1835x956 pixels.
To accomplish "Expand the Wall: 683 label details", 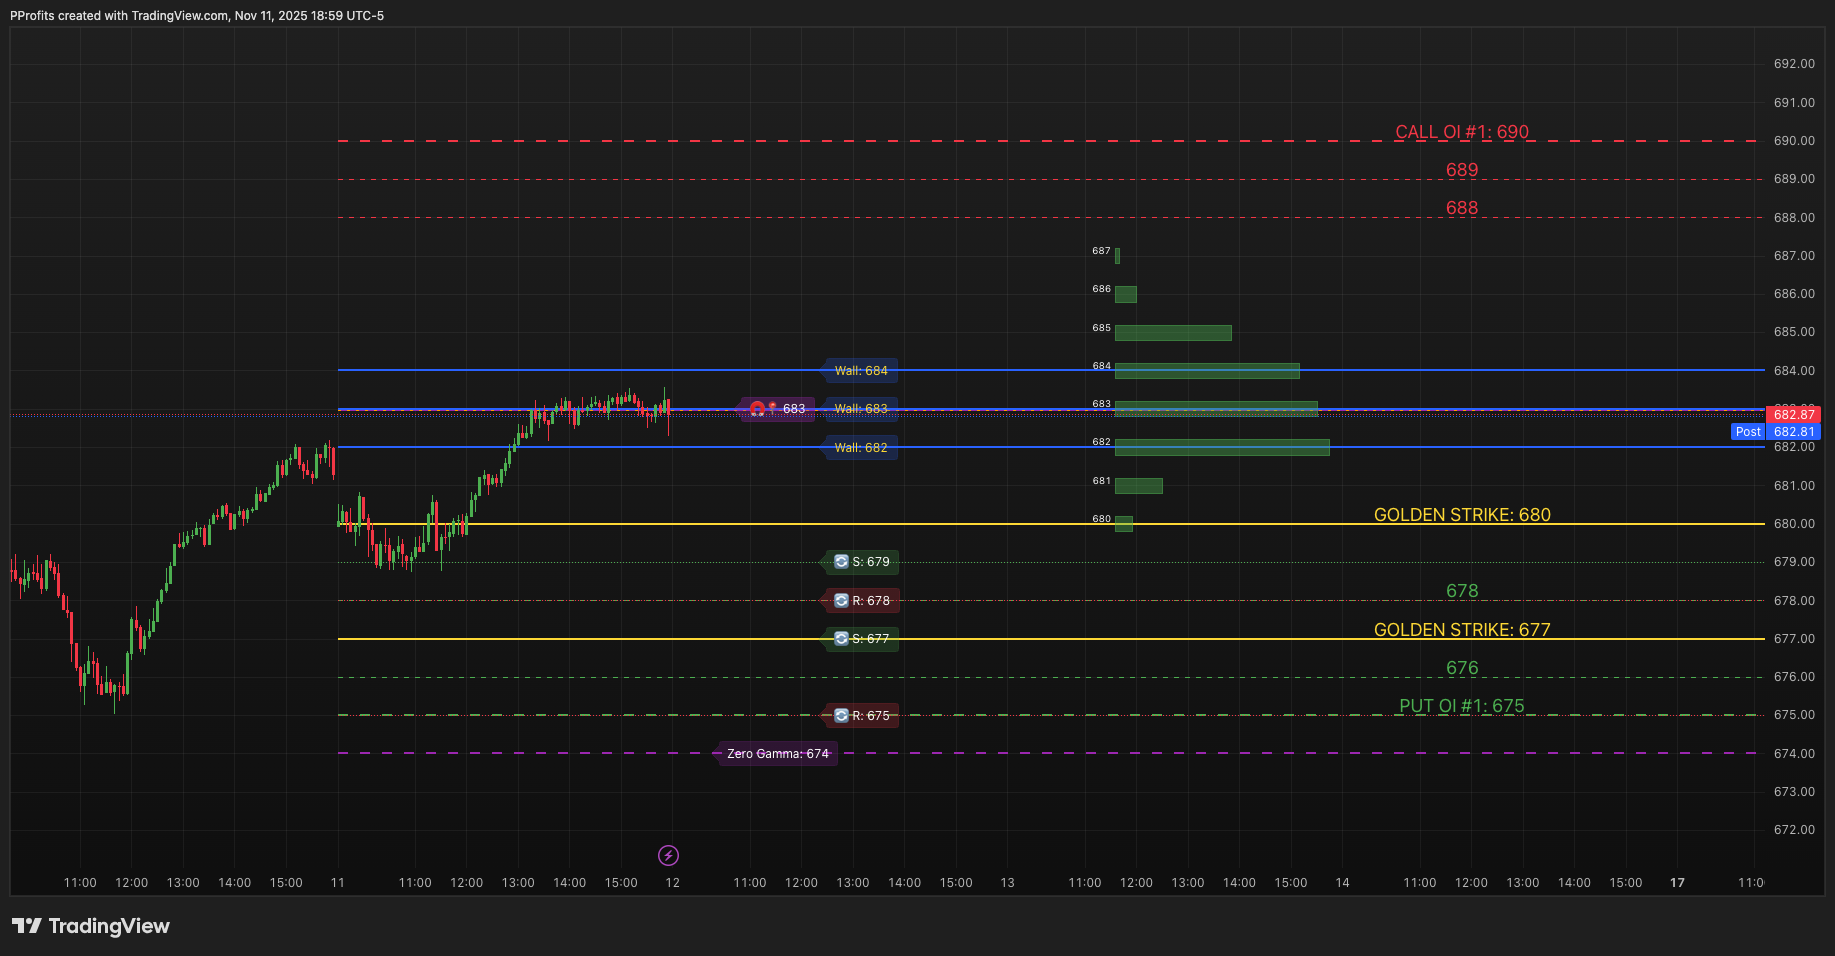I will click(862, 408).
